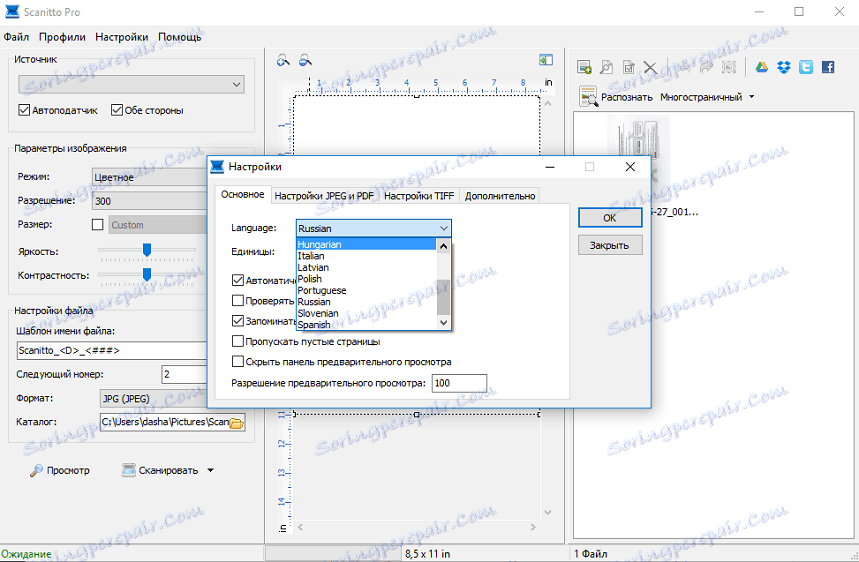Viewport: 859px width, 562px height.
Task: Select the Основное tab
Action: (243, 194)
